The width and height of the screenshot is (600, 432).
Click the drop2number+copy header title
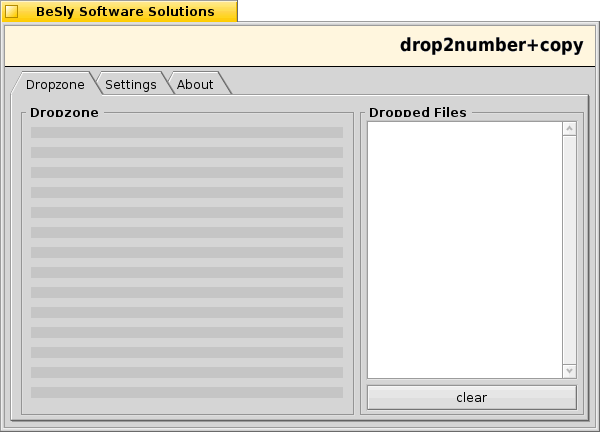pyautogui.click(x=491, y=45)
